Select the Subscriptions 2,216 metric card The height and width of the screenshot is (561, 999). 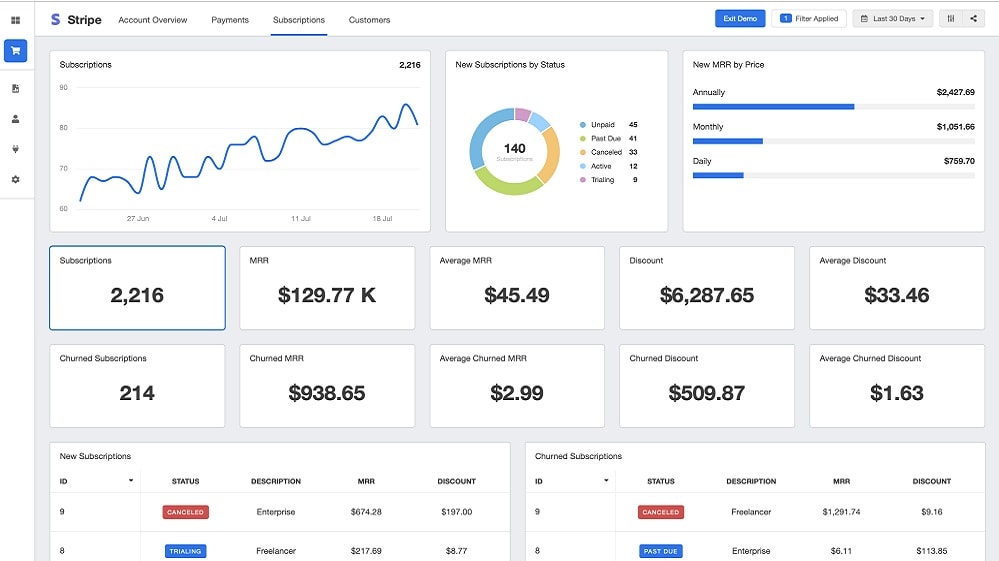pos(138,288)
